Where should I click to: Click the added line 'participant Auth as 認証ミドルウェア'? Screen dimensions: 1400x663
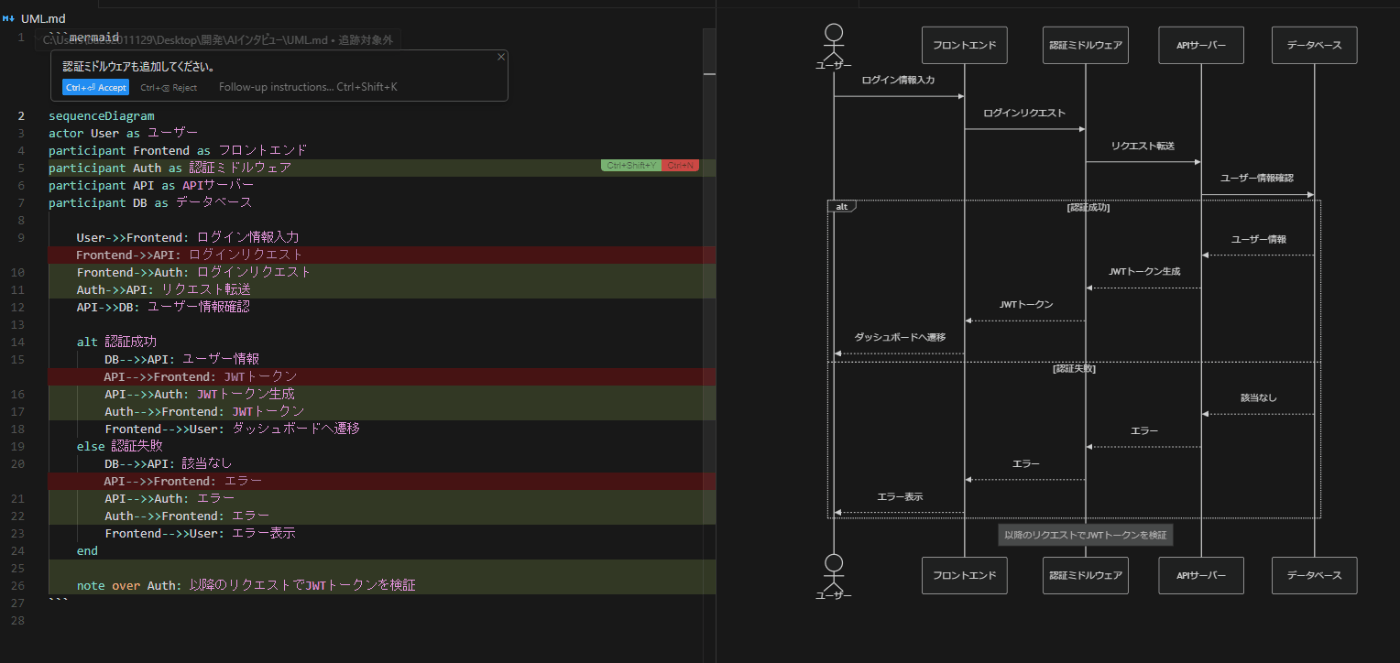coord(170,168)
